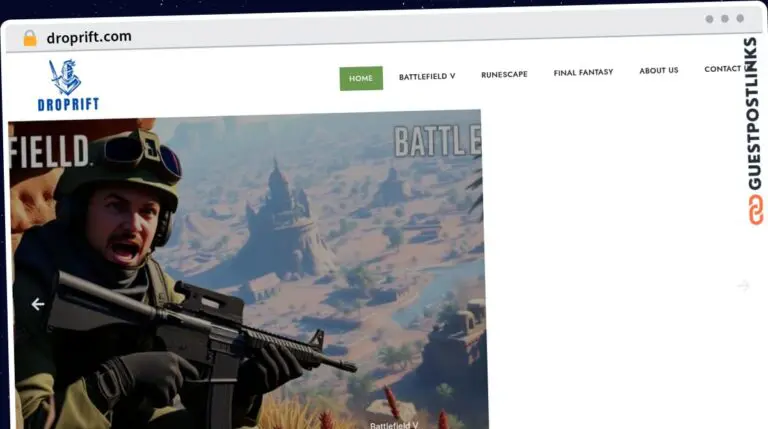Open the Battlefield soldier slider image

tap(247, 269)
